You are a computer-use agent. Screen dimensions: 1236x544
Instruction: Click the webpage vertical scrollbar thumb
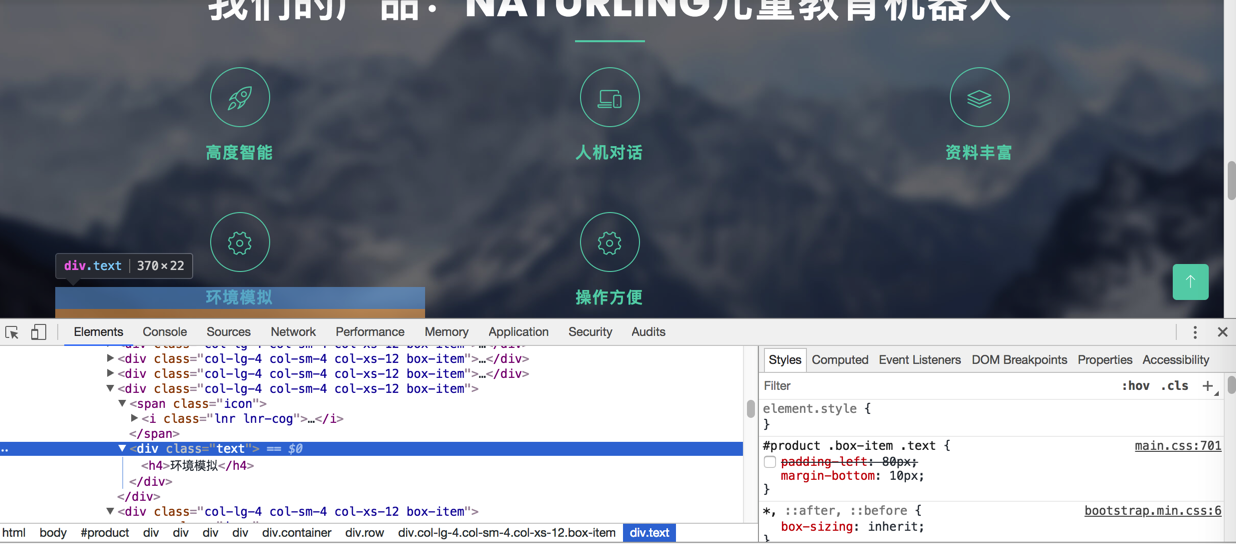(x=1231, y=181)
